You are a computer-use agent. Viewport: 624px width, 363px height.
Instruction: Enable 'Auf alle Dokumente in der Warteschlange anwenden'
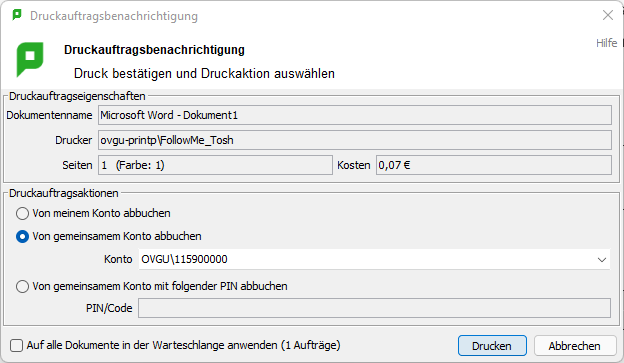click(16, 345)
